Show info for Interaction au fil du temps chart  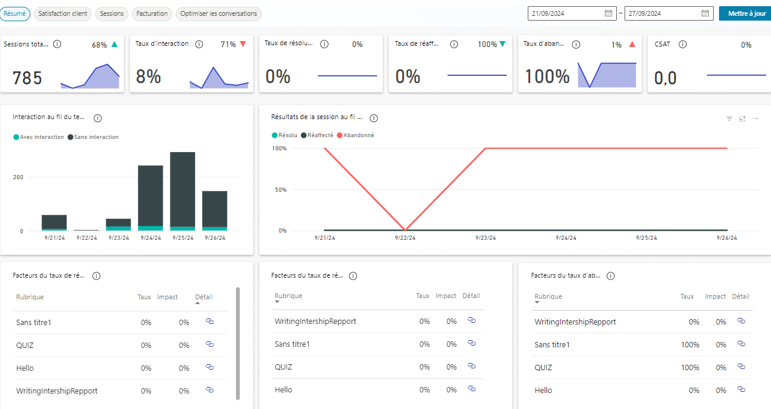[x=98, y=118]
